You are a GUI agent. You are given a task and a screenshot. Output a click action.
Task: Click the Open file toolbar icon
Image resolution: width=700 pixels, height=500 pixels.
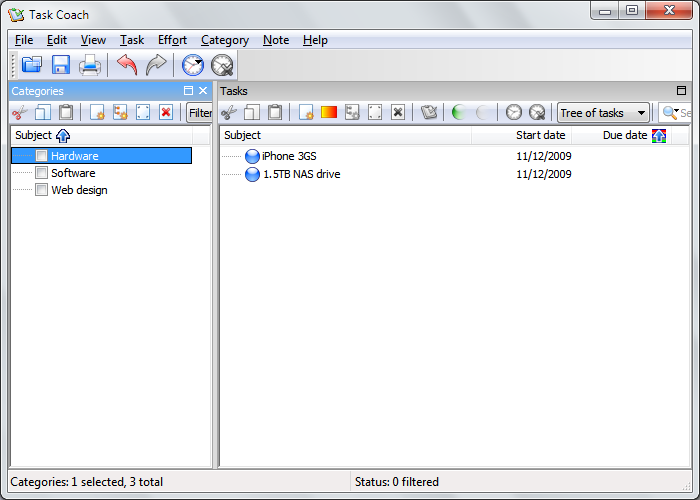coord(32,65)
